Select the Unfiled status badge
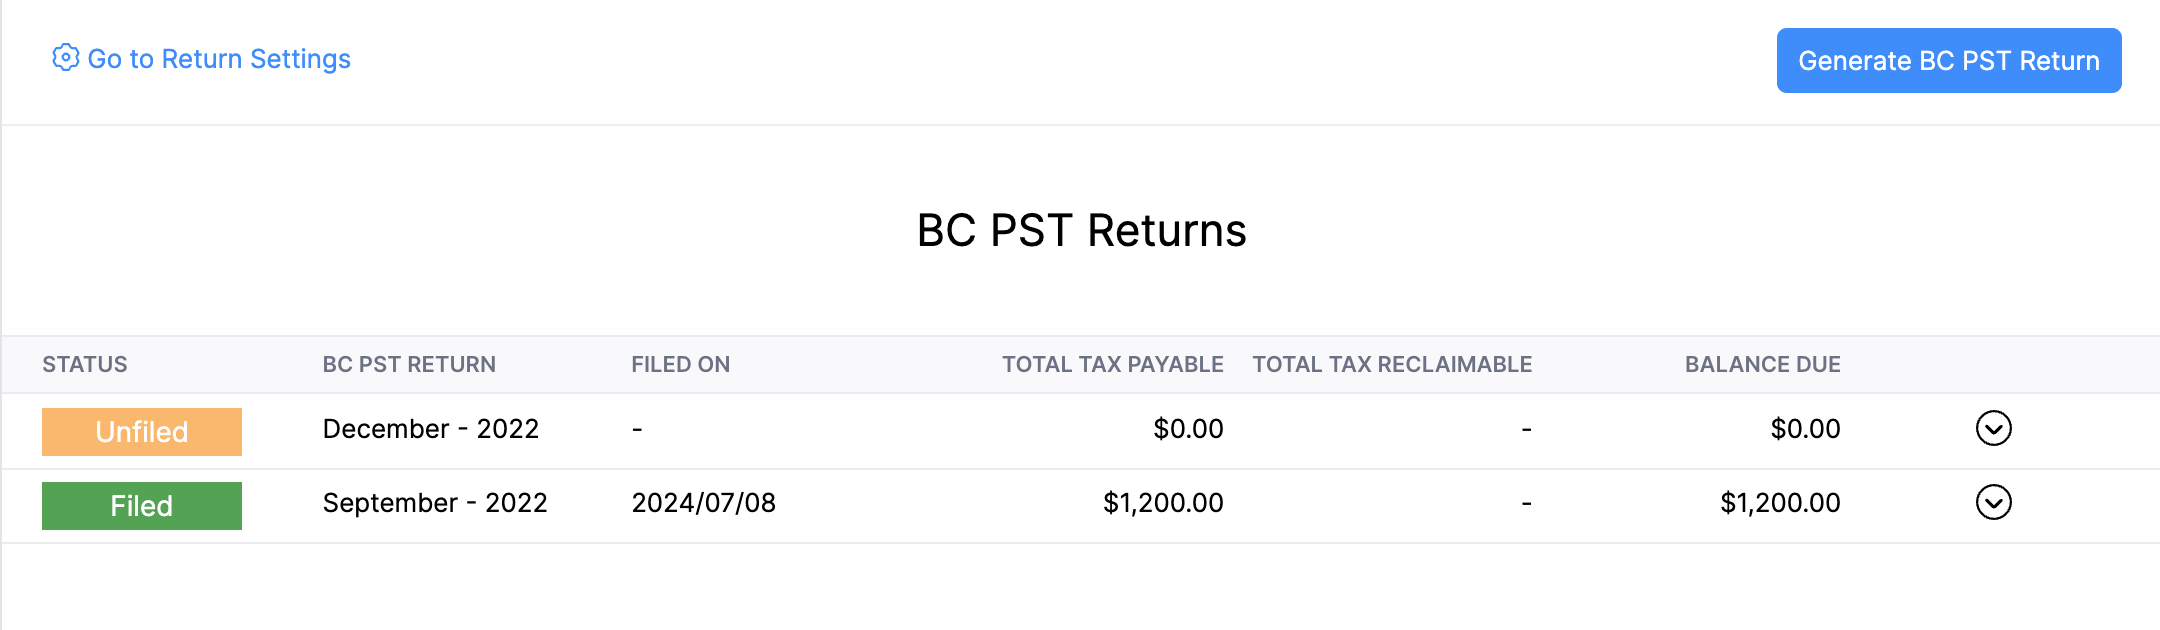This screenshot has height=630, width=2160. click(141, 431)
